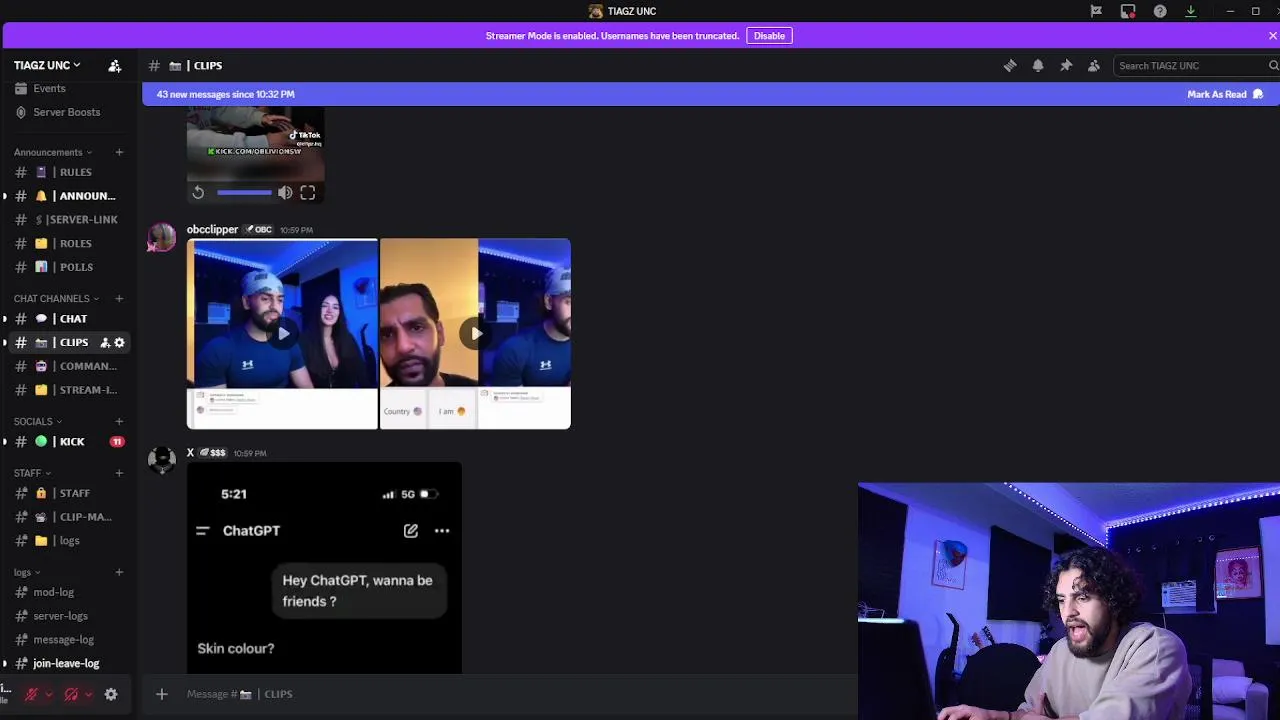Collapse the SOCIALS category
Screen dimensions: 1280x720
coord(38,421)
